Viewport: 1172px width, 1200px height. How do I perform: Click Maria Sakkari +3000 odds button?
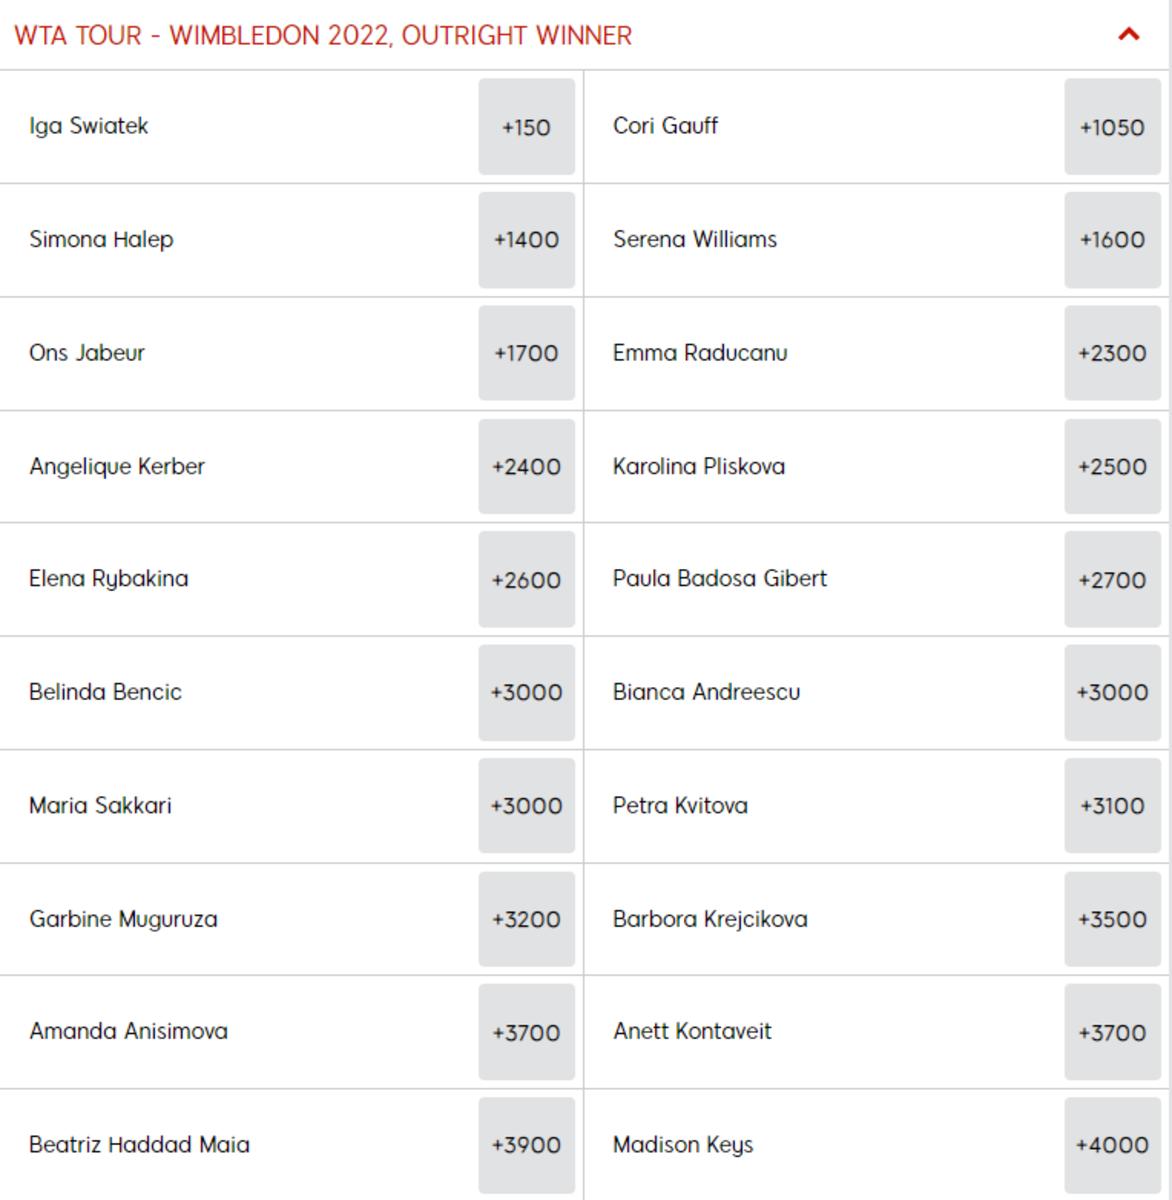[x=526, y=806]
